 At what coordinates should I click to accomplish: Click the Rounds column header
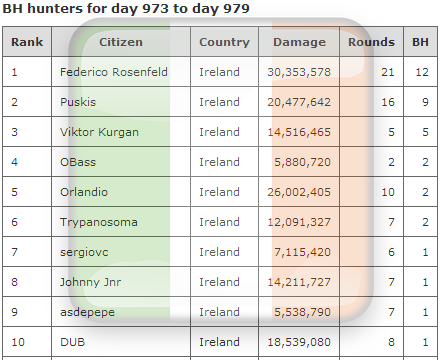click(371, 42)
